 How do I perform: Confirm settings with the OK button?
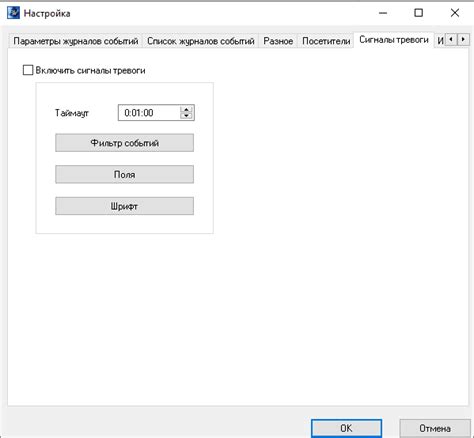[x=346, y=428]
